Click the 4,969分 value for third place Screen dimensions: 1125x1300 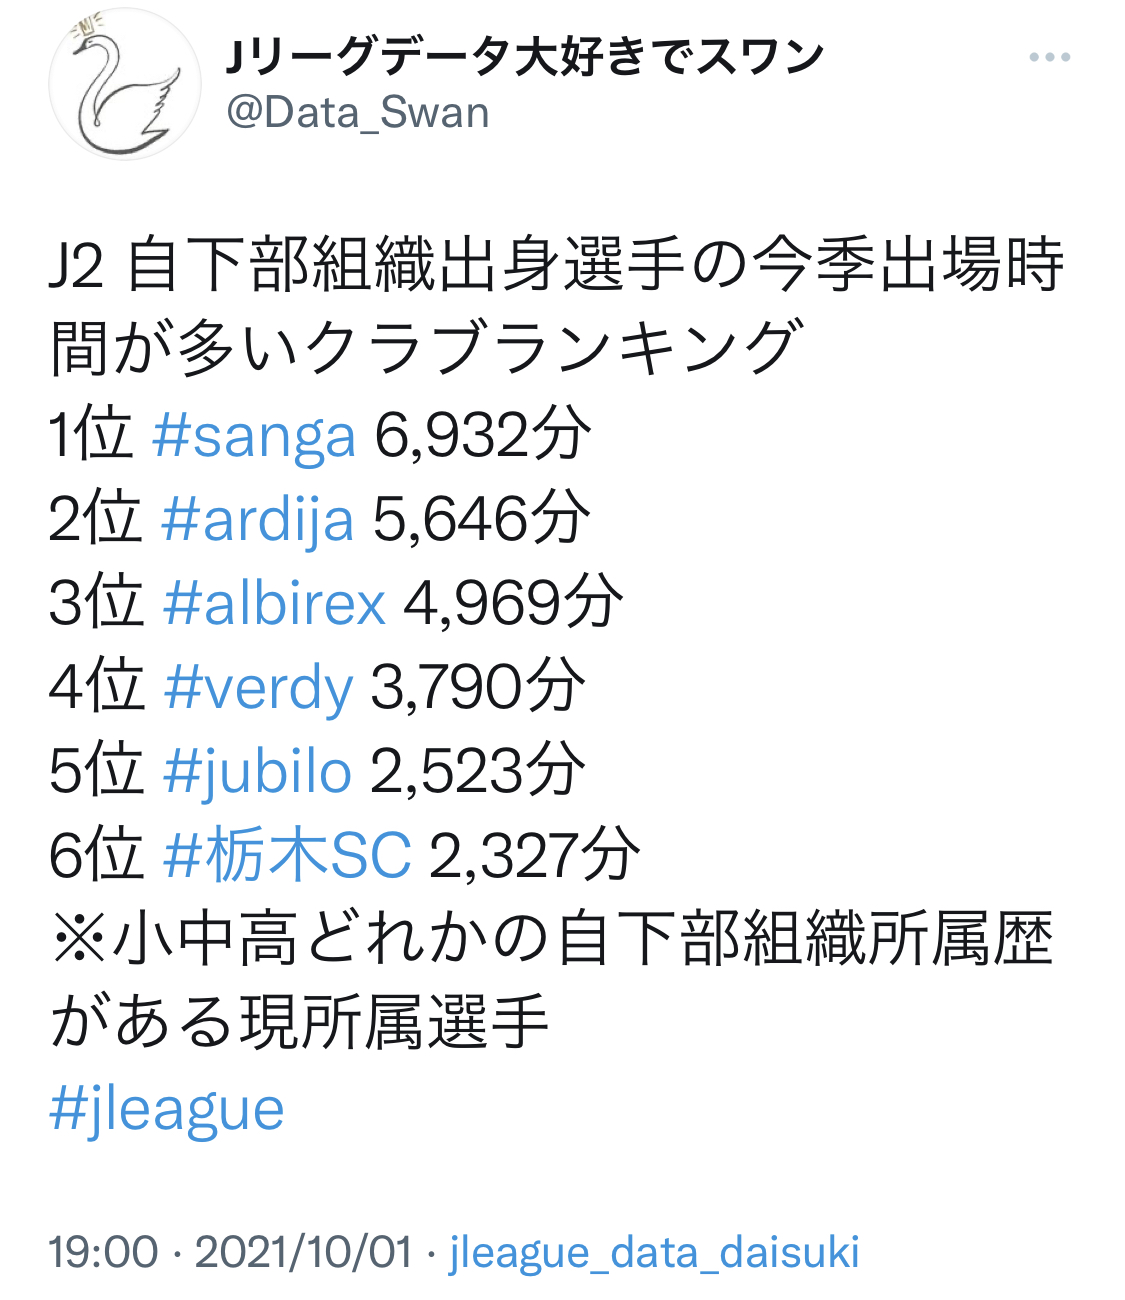click(513, 604)
